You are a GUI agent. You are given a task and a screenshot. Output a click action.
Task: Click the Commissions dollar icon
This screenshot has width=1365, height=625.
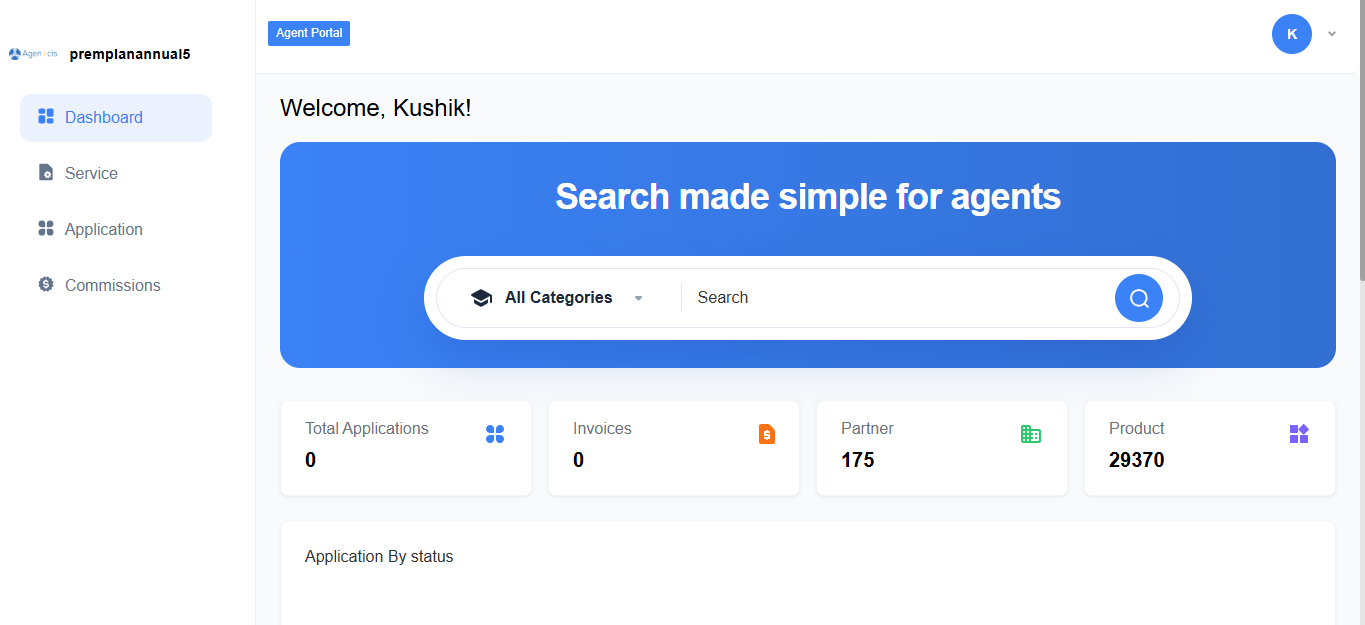click(46, 285)
